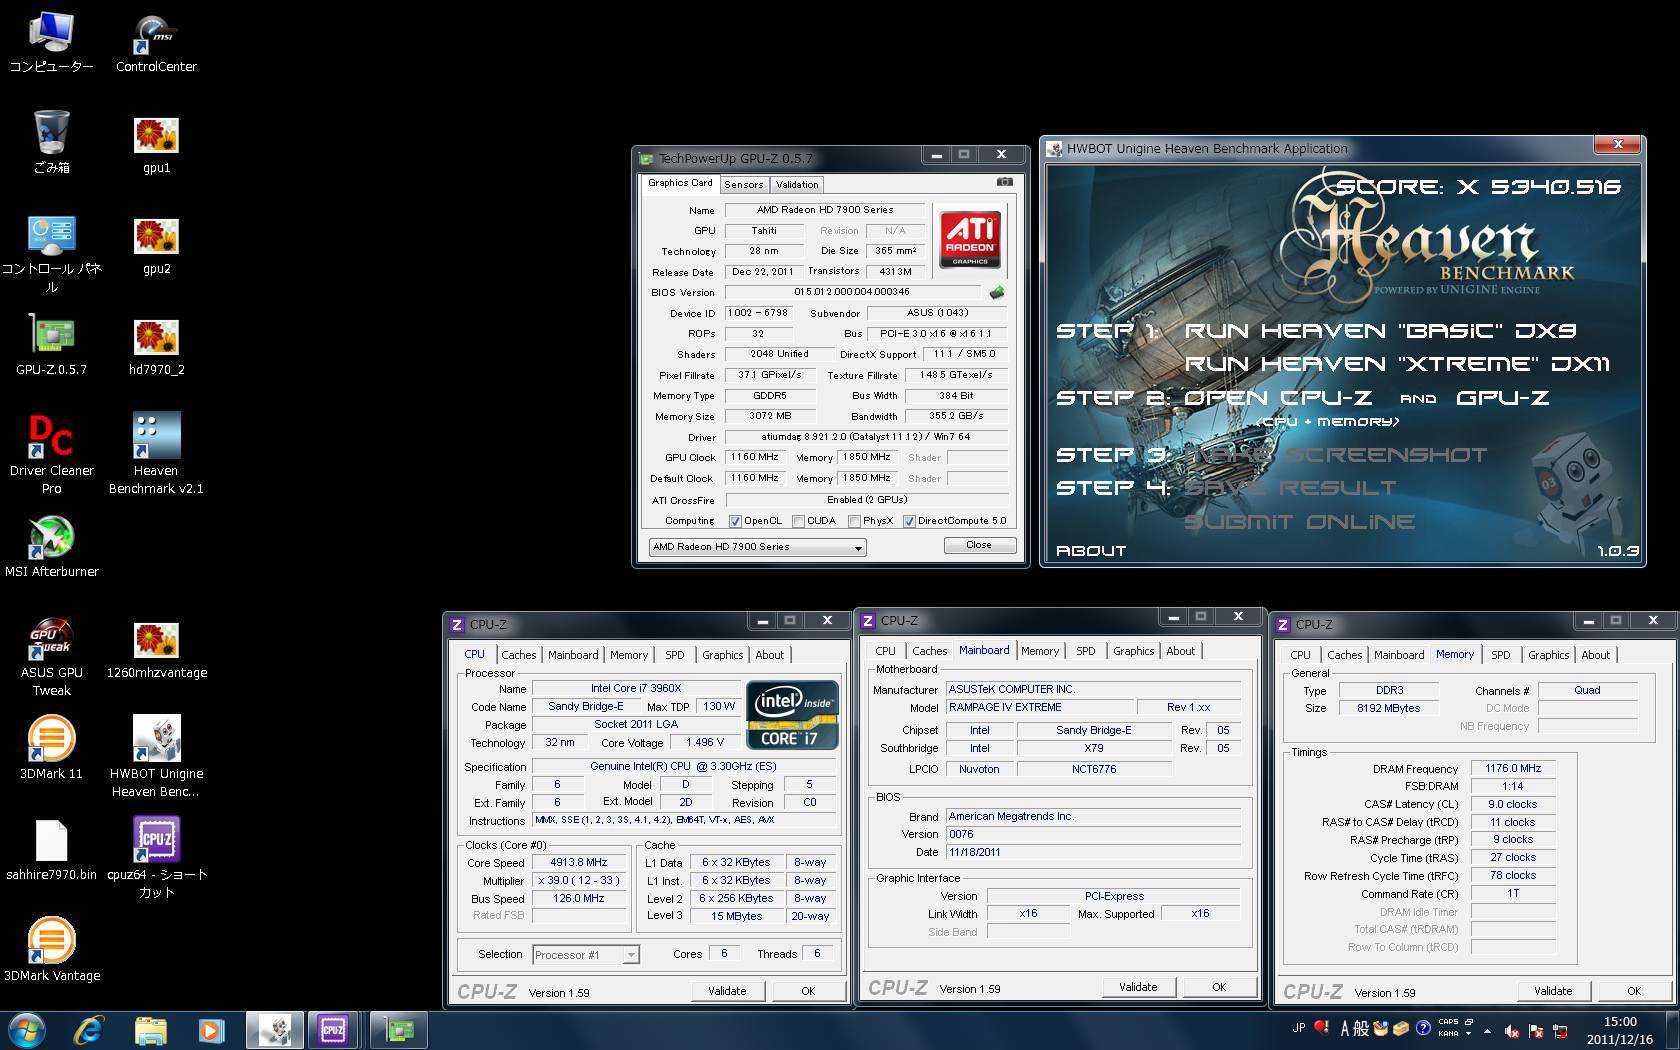Click Validate in the right CPU-Z window
This screenshot has width=1680, height=1050.
1553,991
